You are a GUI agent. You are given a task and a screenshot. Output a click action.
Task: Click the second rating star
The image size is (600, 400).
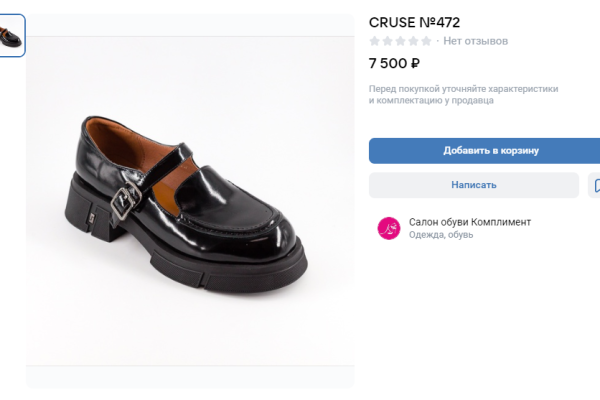pyautogui.click(x=388, y=41)
